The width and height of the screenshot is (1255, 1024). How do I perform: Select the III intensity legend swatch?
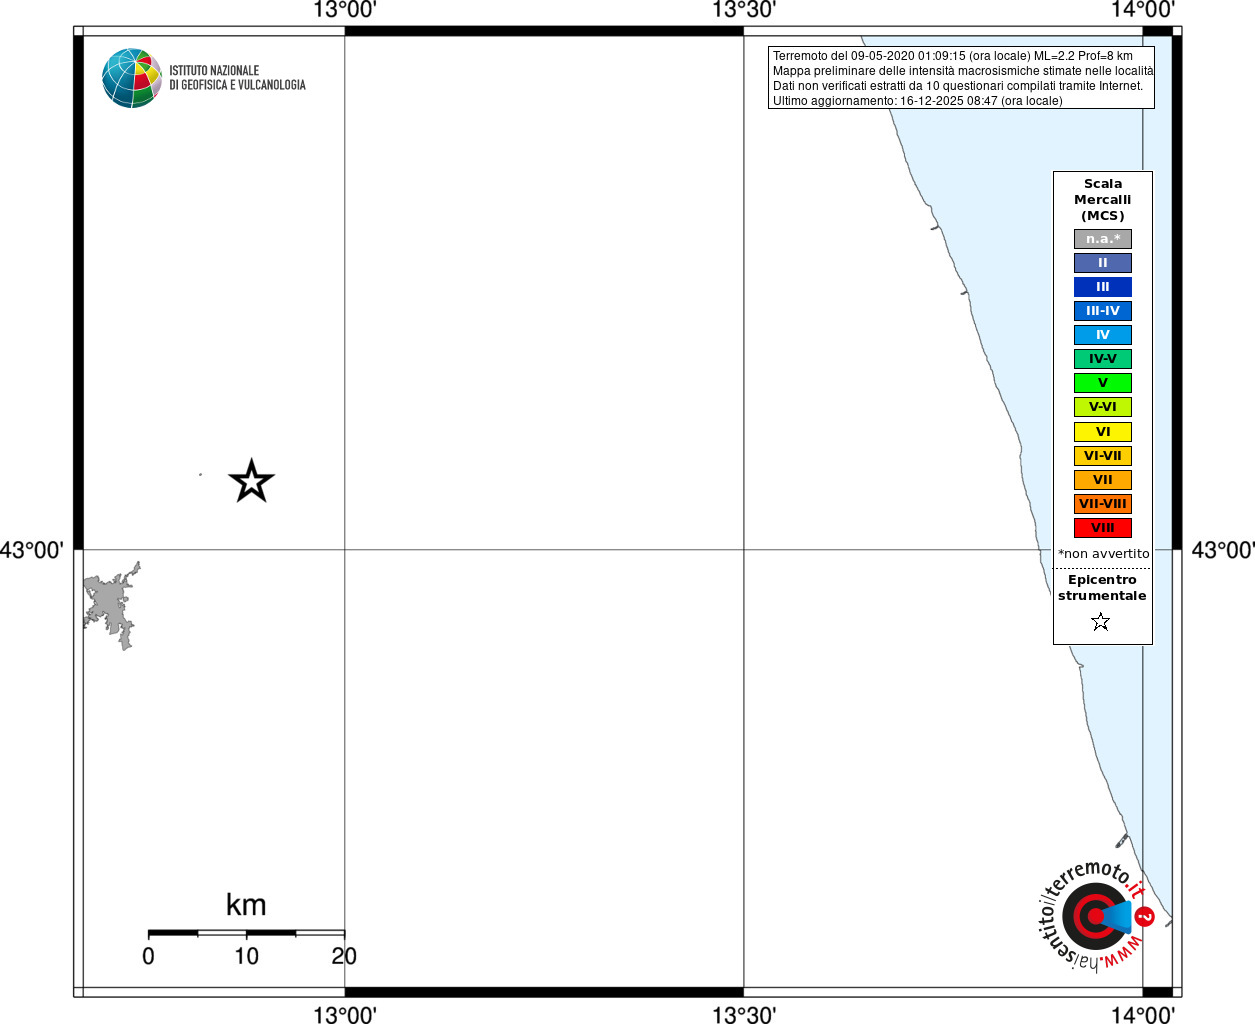click(1103, 287)
